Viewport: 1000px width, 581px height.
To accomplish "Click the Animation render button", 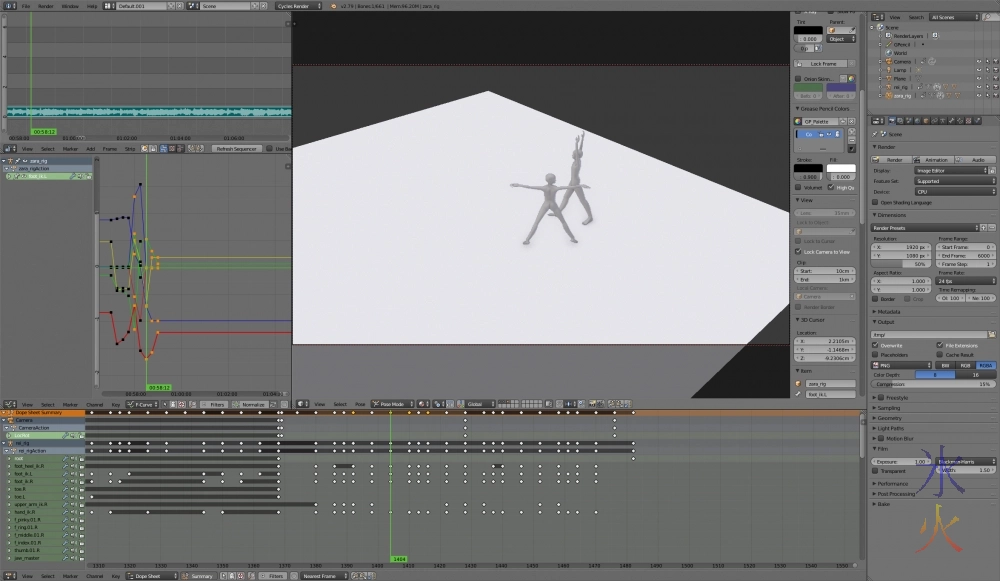I will 934,159.
